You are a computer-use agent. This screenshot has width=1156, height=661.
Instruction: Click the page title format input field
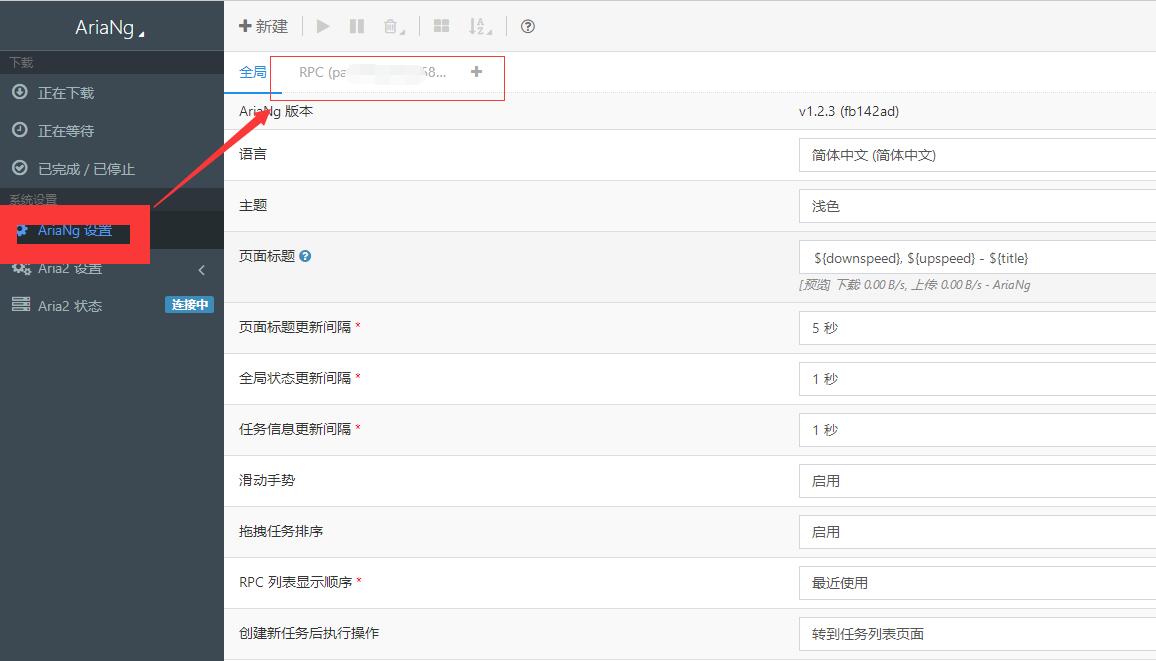[x=976, y=258]
